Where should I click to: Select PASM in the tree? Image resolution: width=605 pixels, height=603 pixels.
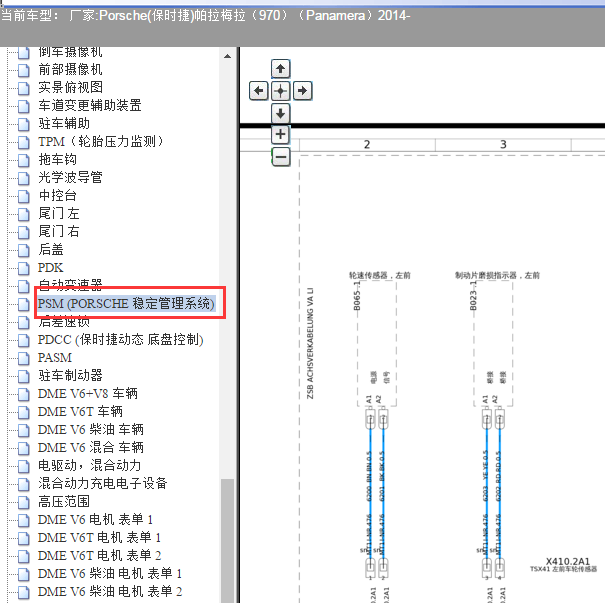(55, 358)
